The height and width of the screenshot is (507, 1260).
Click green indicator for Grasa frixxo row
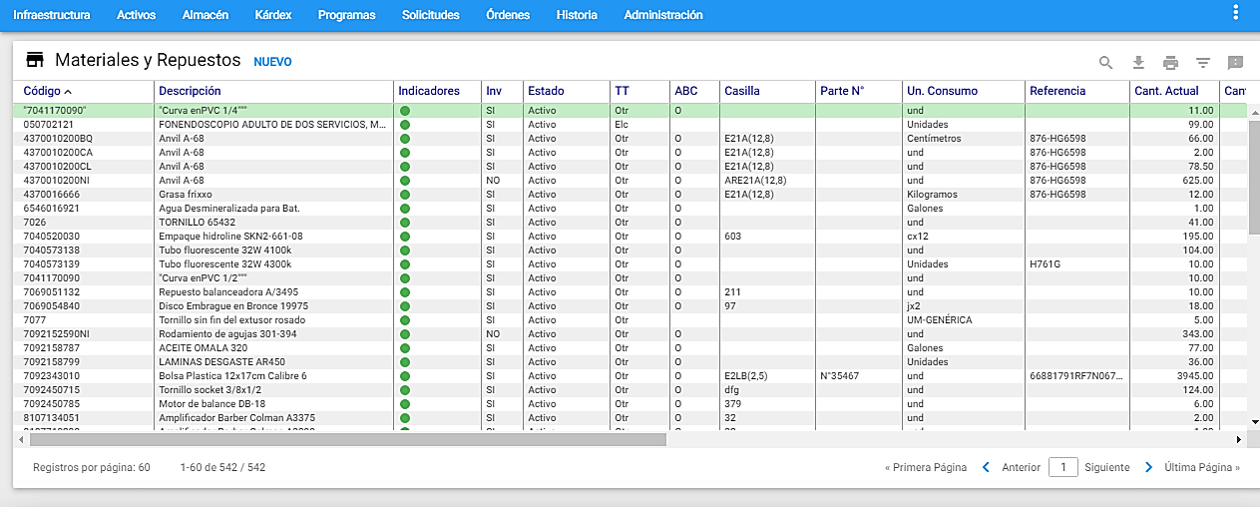[x=405, y=195]
